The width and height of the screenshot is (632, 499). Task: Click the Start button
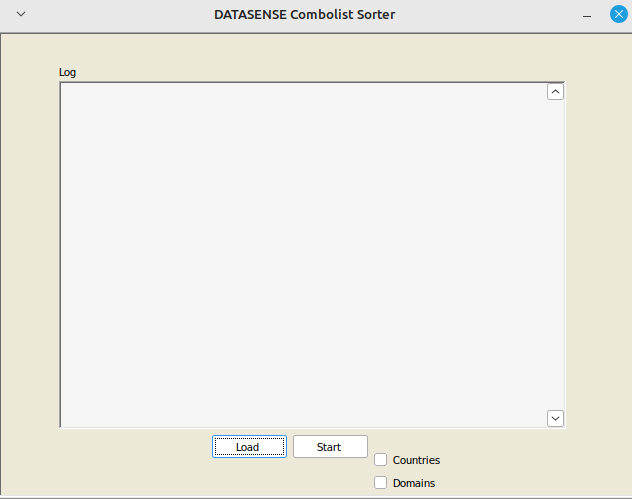(330, 447)
